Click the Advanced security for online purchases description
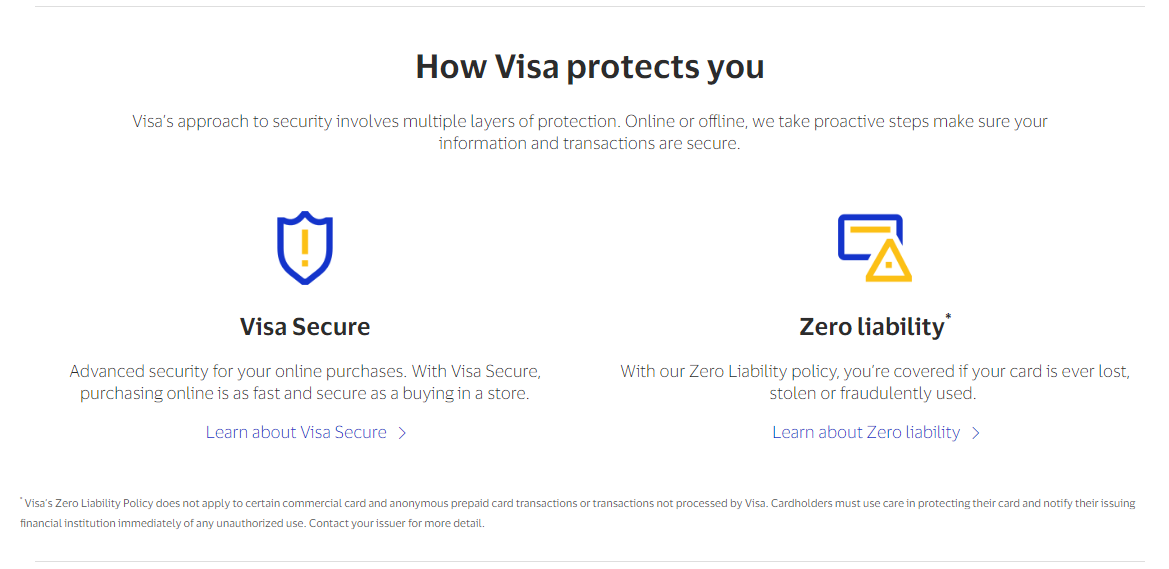Screen dimensions: 1169x569 (x=304, y=382)
